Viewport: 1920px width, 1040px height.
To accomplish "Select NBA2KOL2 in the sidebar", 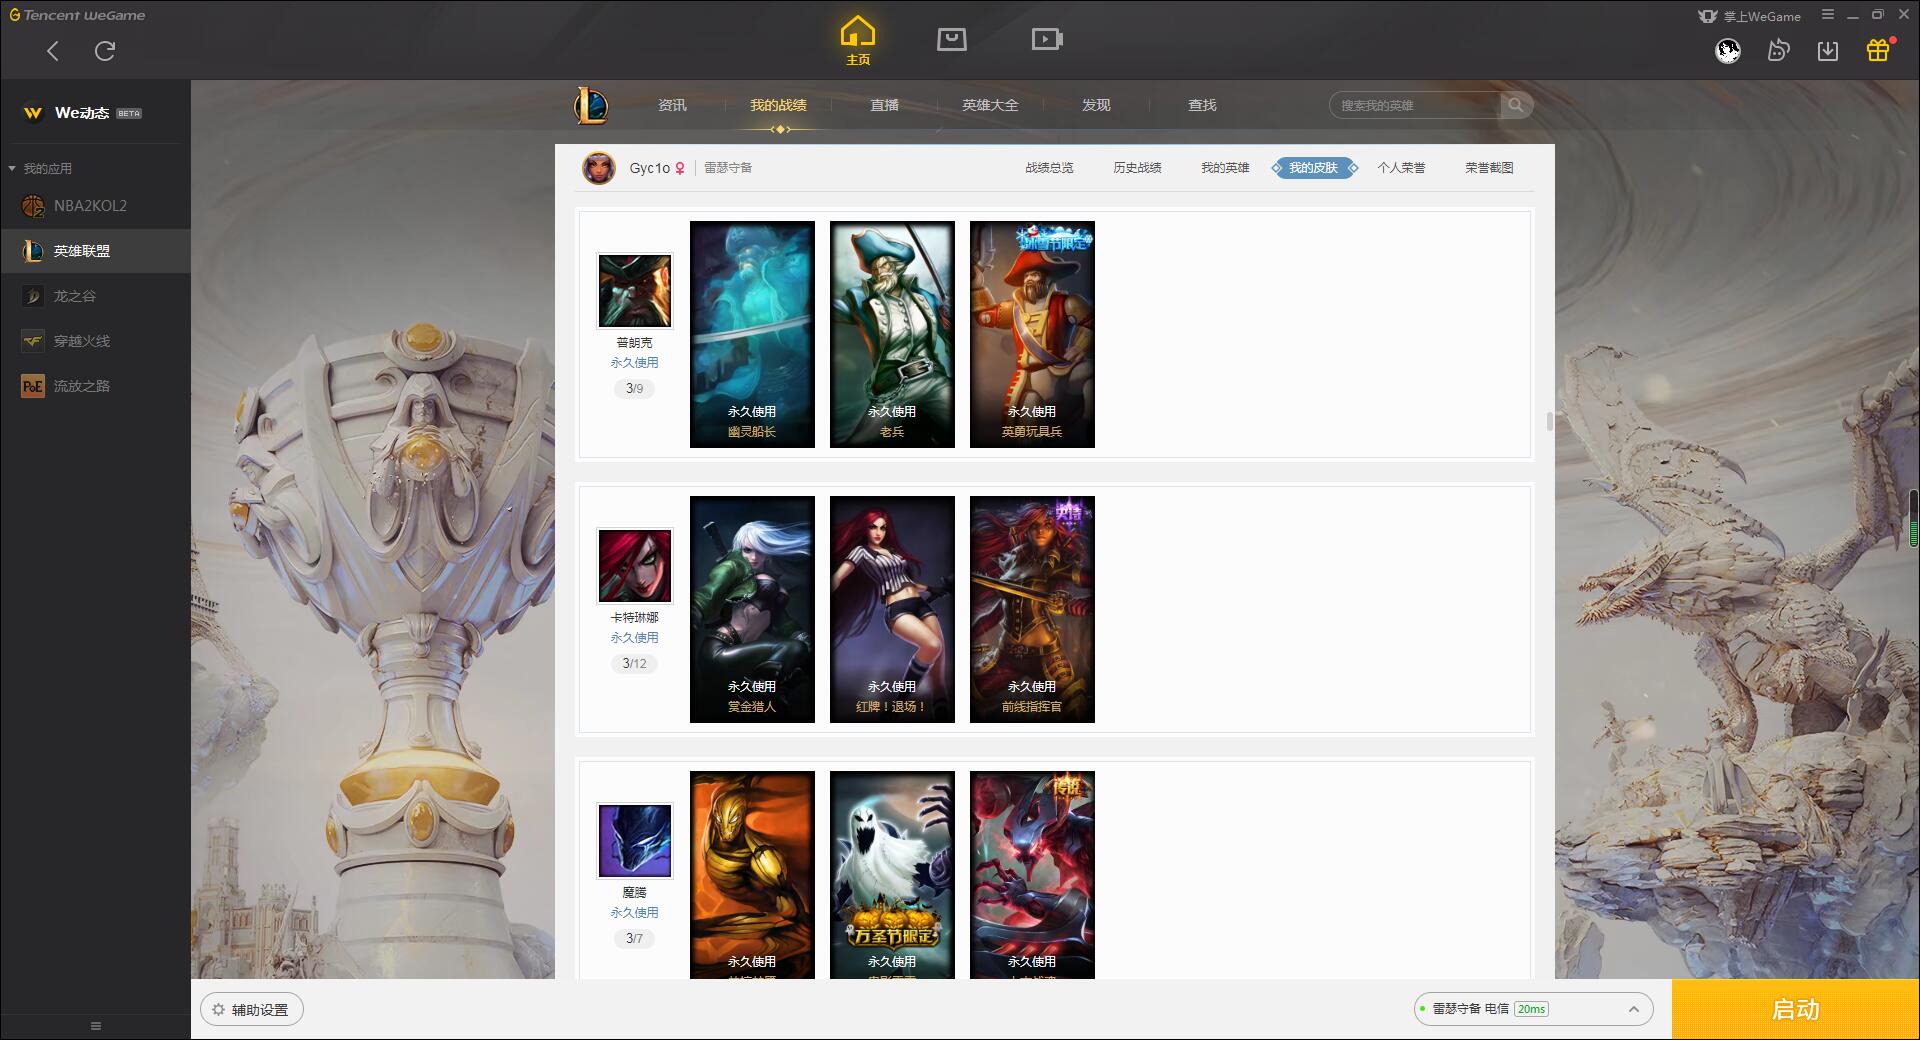I will pyautogui.click(x=95, y=206).
